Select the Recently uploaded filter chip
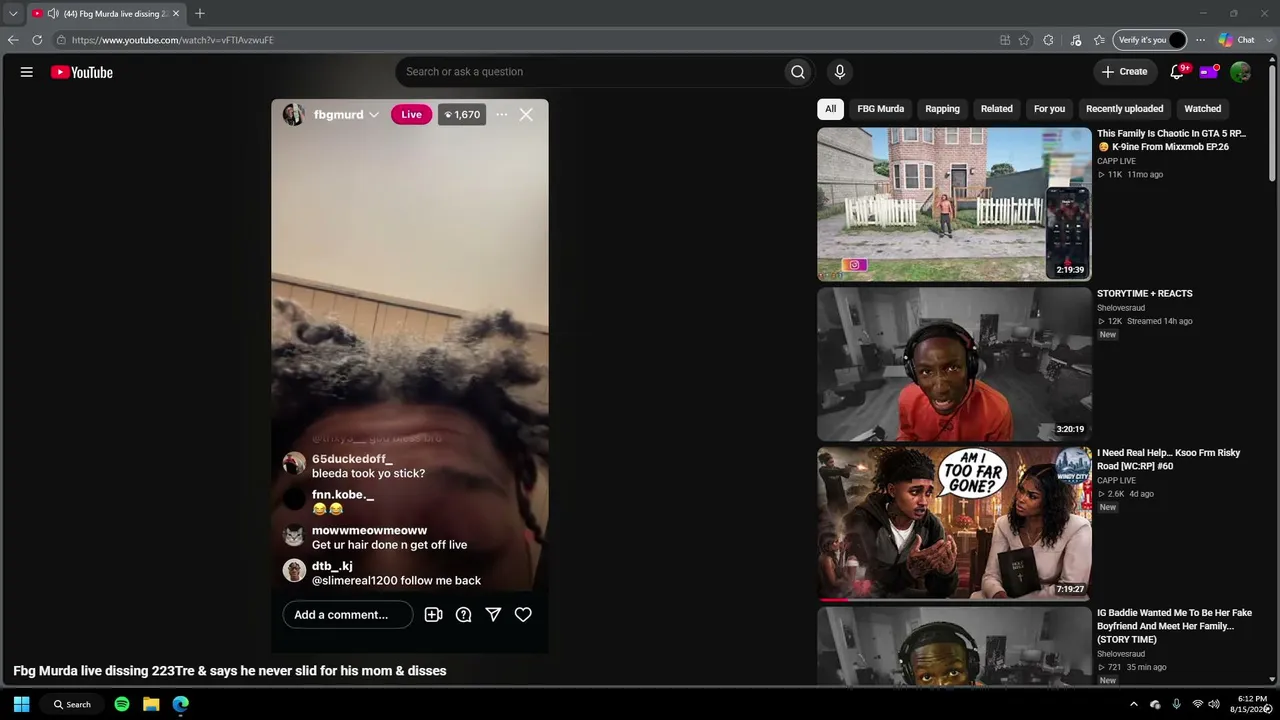Screen dimensions: 1280x720 point(1125,109)
